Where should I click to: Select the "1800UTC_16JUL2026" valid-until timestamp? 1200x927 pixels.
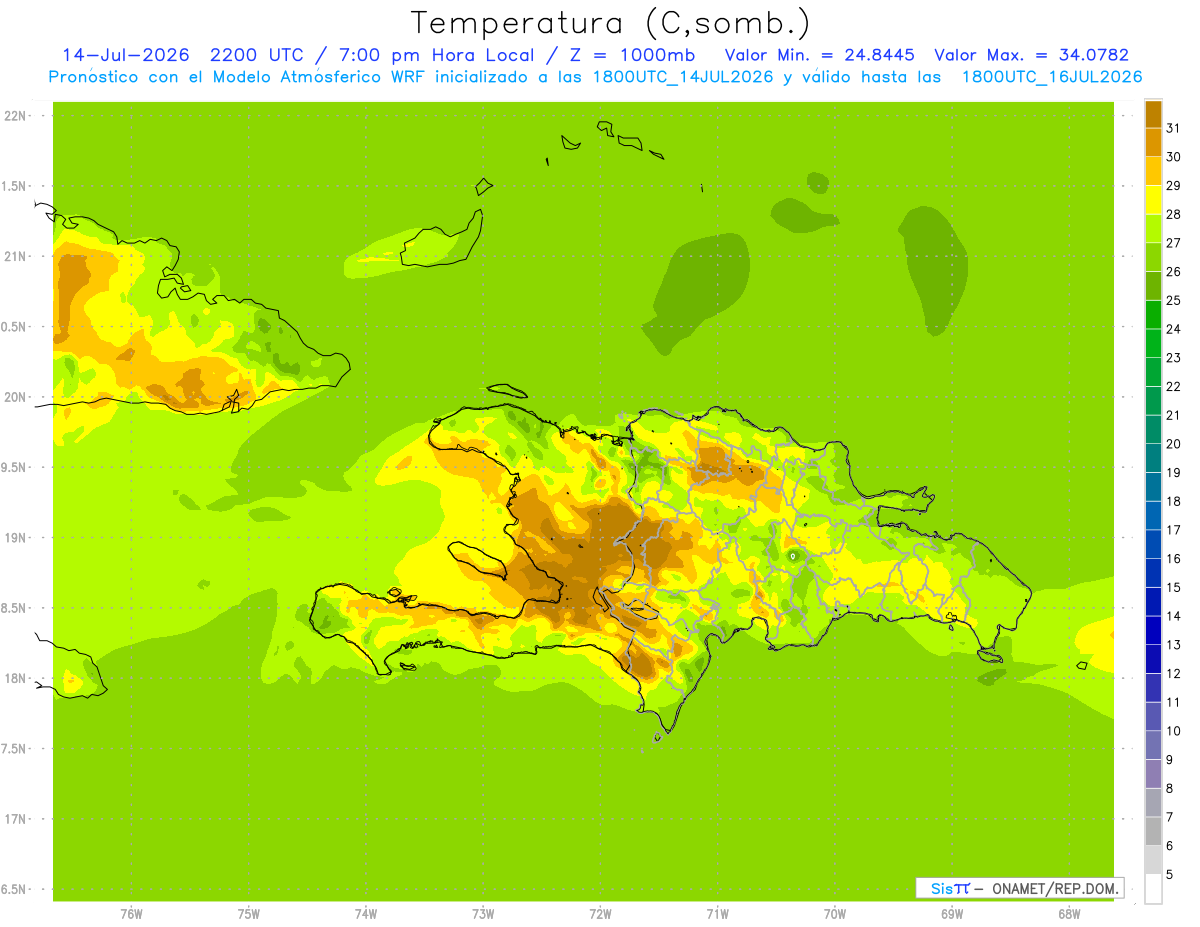(x=1053, y=77)
